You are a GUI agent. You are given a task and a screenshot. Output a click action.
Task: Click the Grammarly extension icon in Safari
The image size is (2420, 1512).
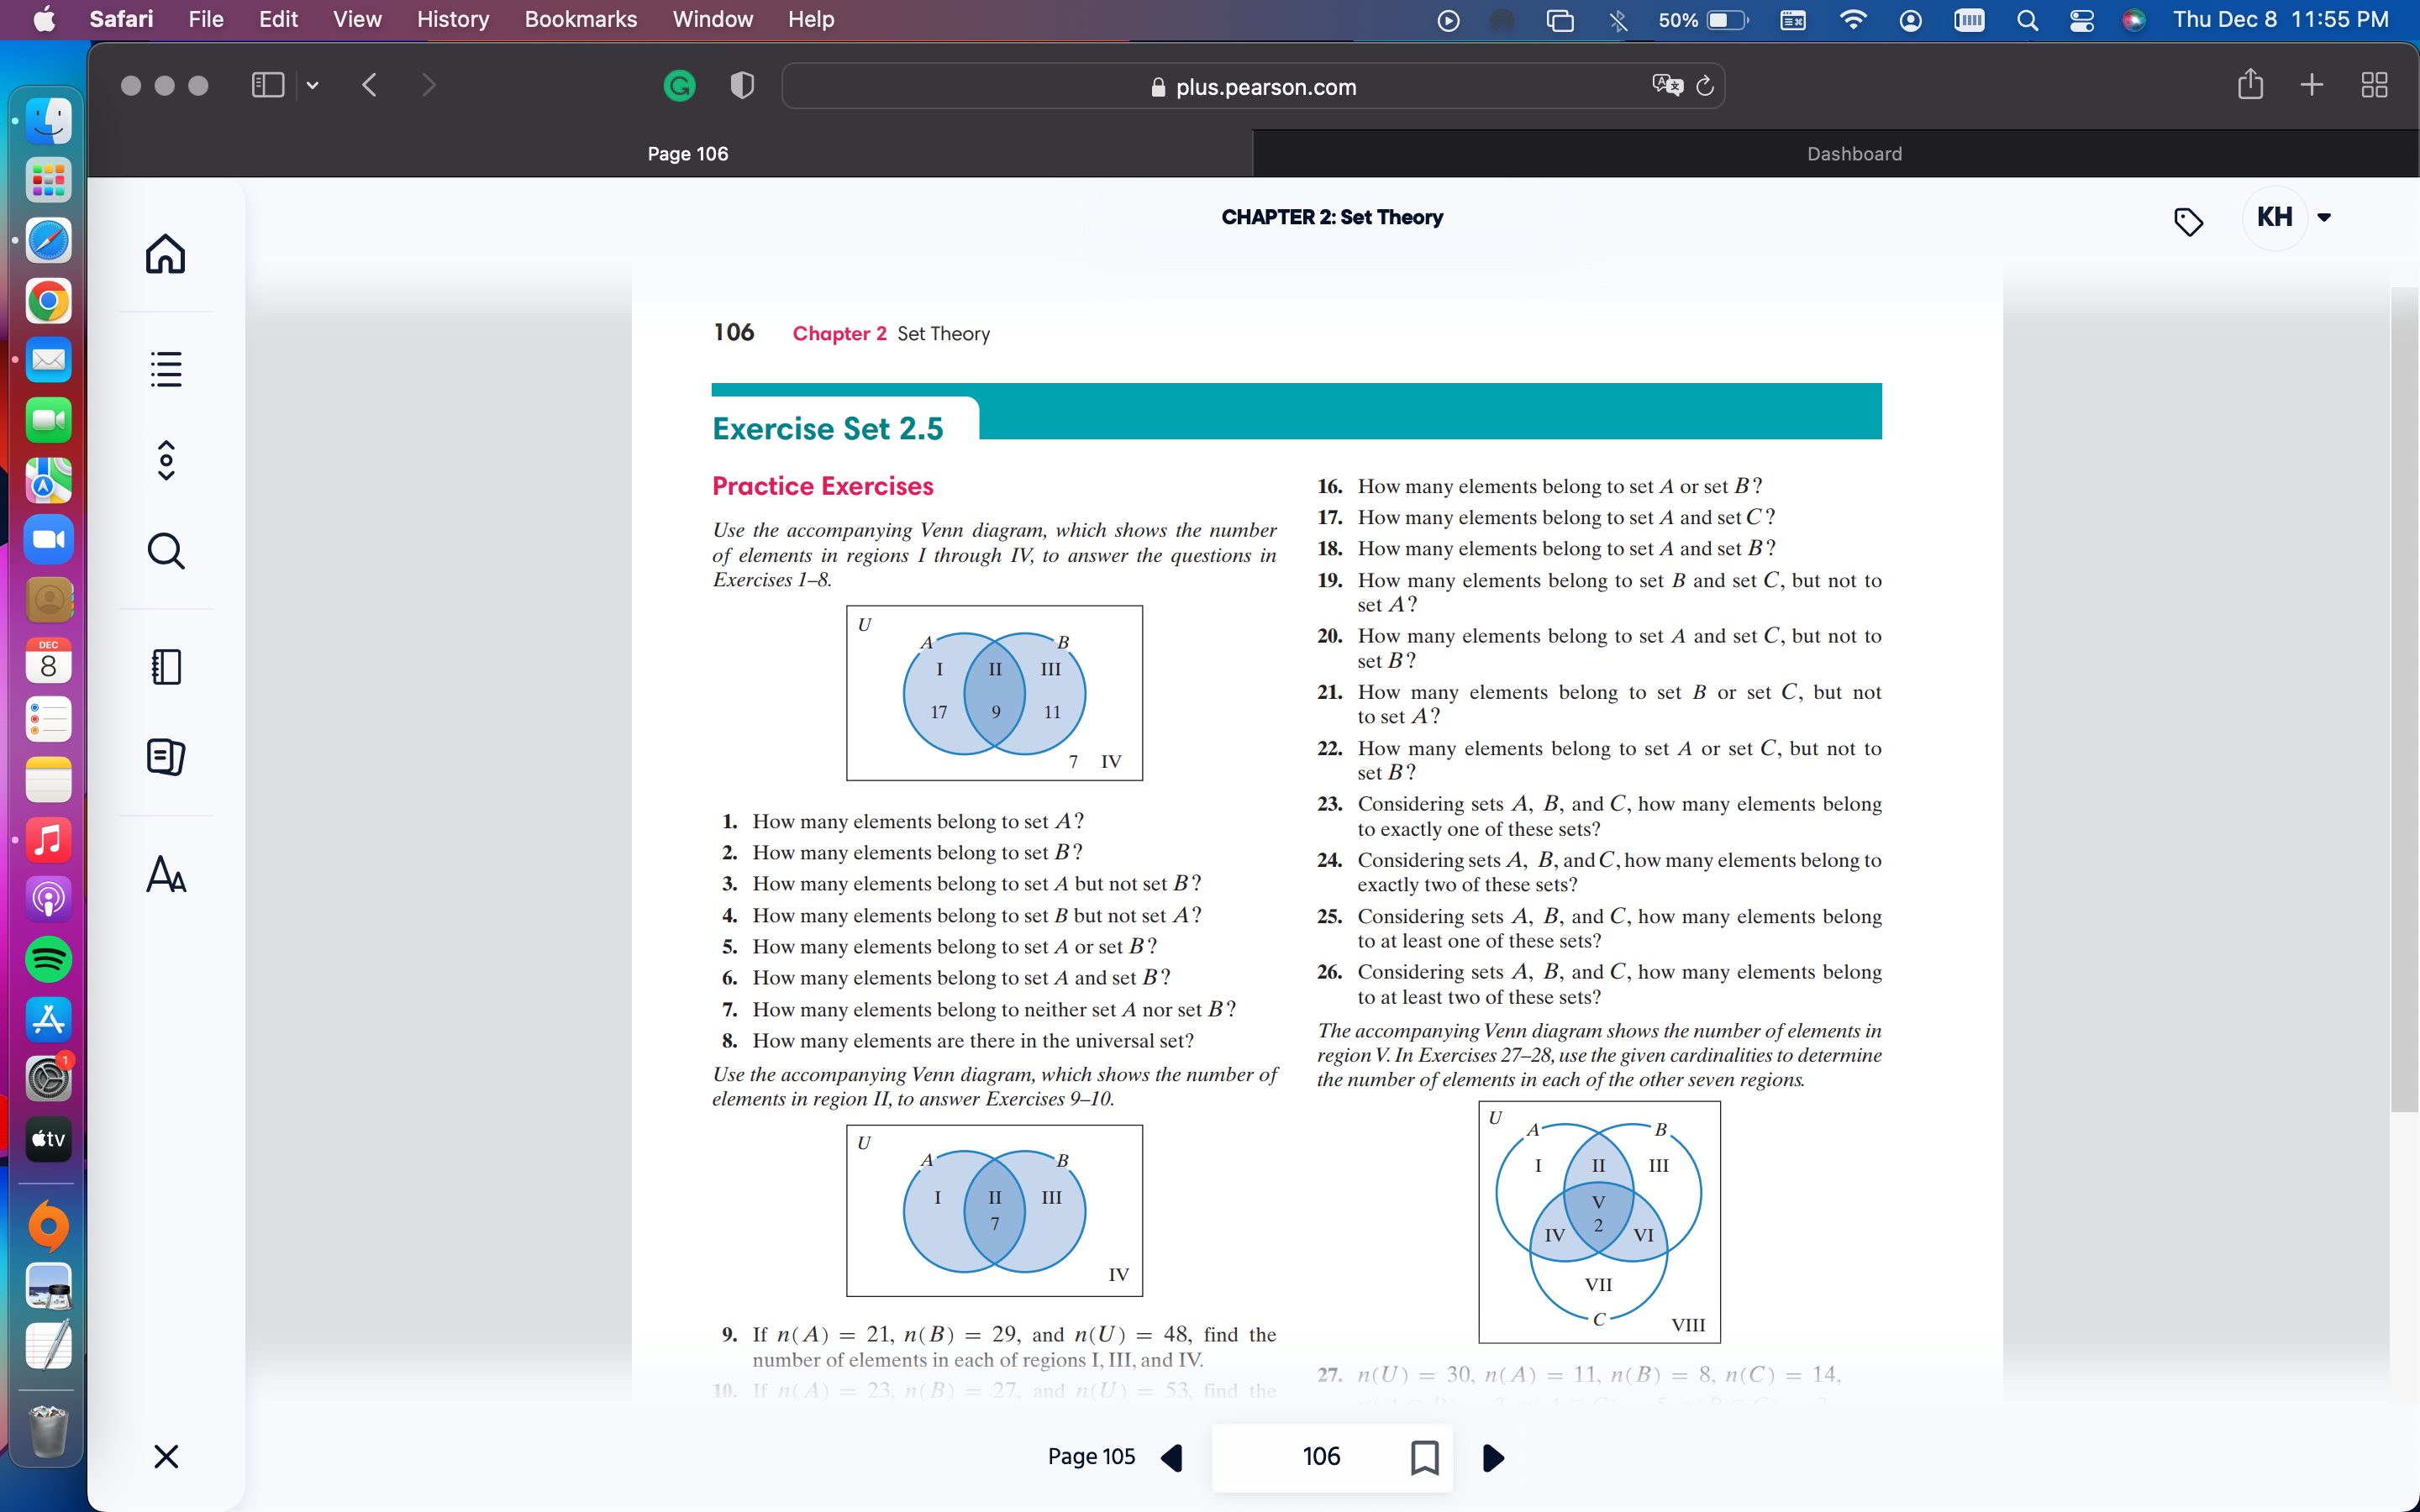pyautogui.click(x=679, y=86)
